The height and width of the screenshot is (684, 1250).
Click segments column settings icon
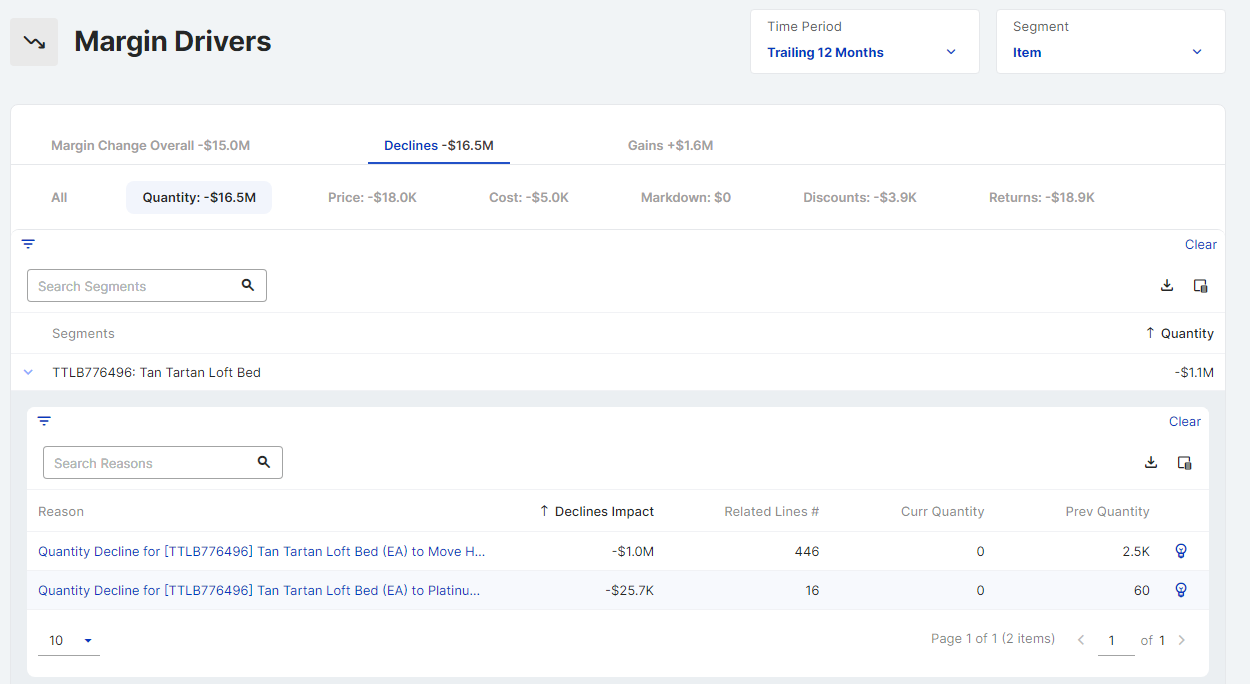pyautogui.click(x=1200, y=286)
